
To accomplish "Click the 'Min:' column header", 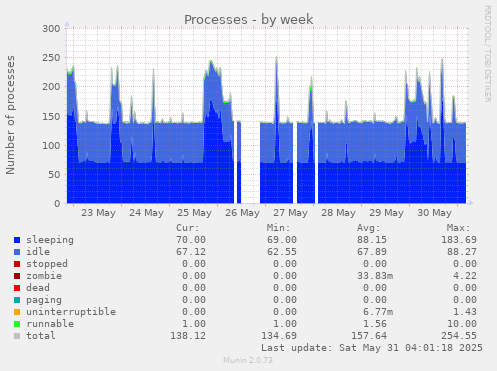I will 278,228.
